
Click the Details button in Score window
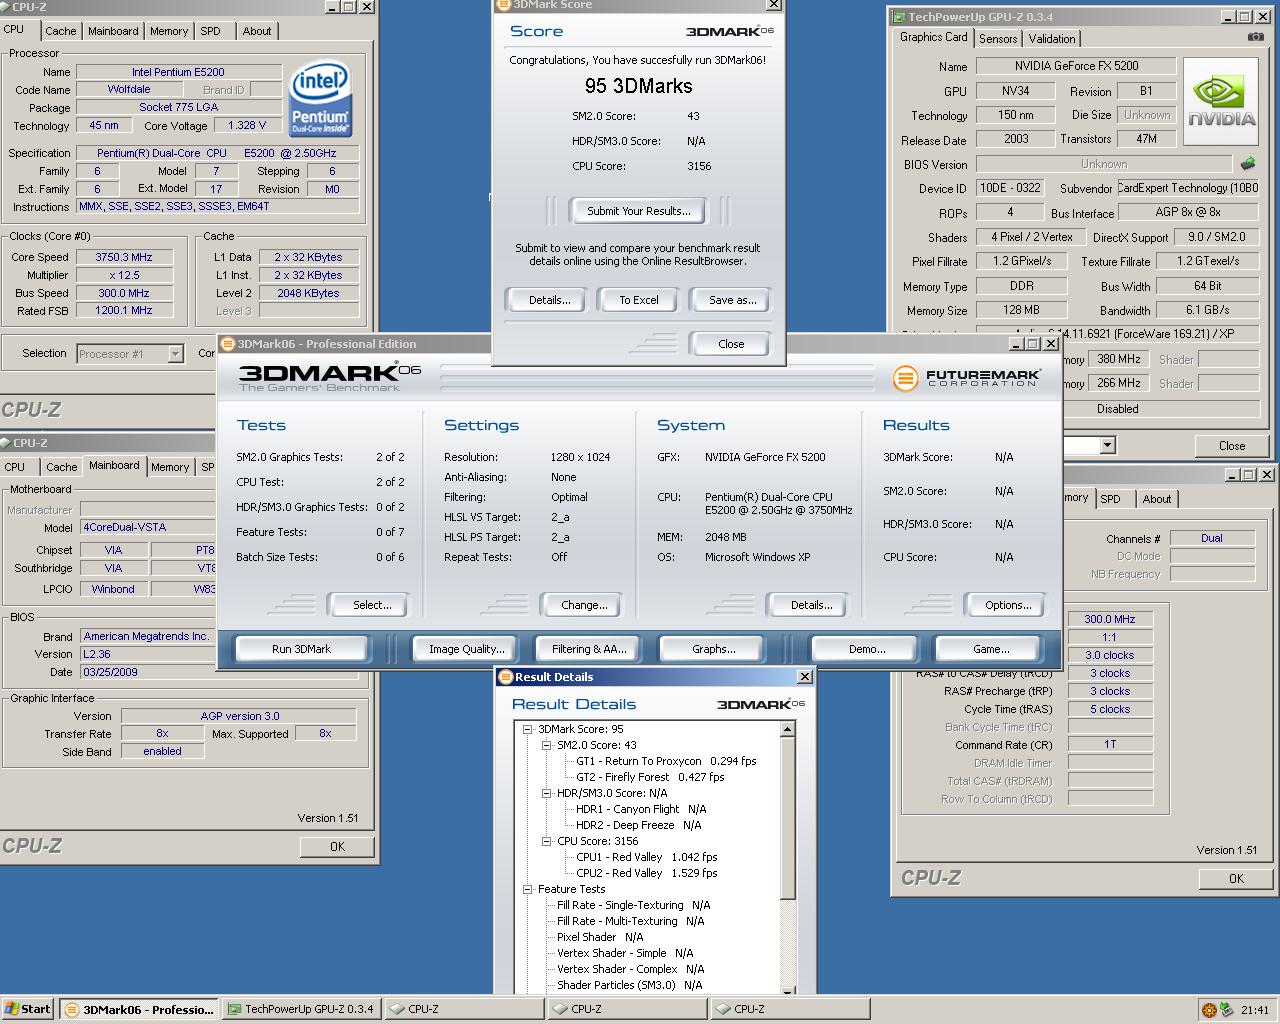click(549, 300)
